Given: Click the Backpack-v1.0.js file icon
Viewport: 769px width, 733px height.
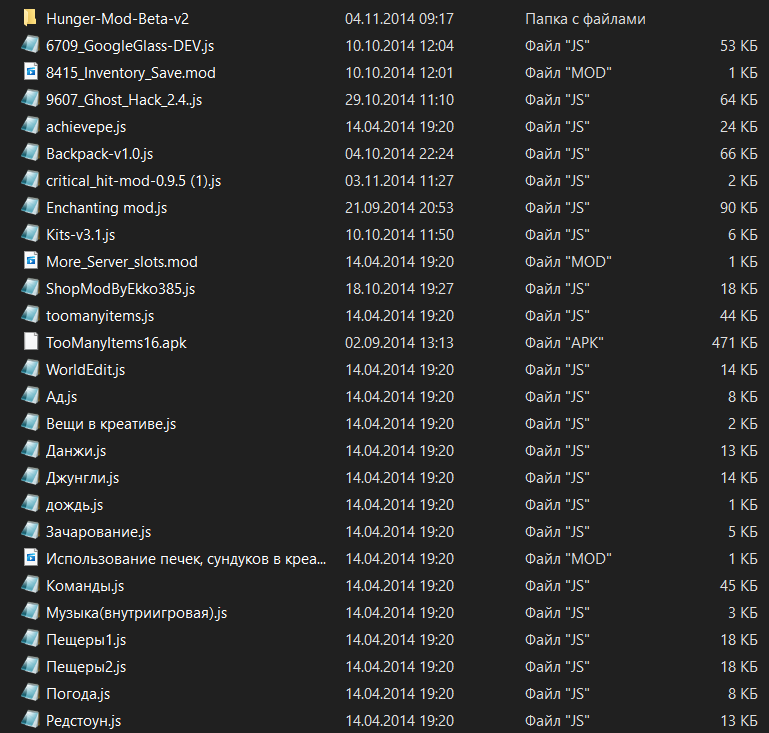Looking at the screenshot, I should click(x=30, y=153).
